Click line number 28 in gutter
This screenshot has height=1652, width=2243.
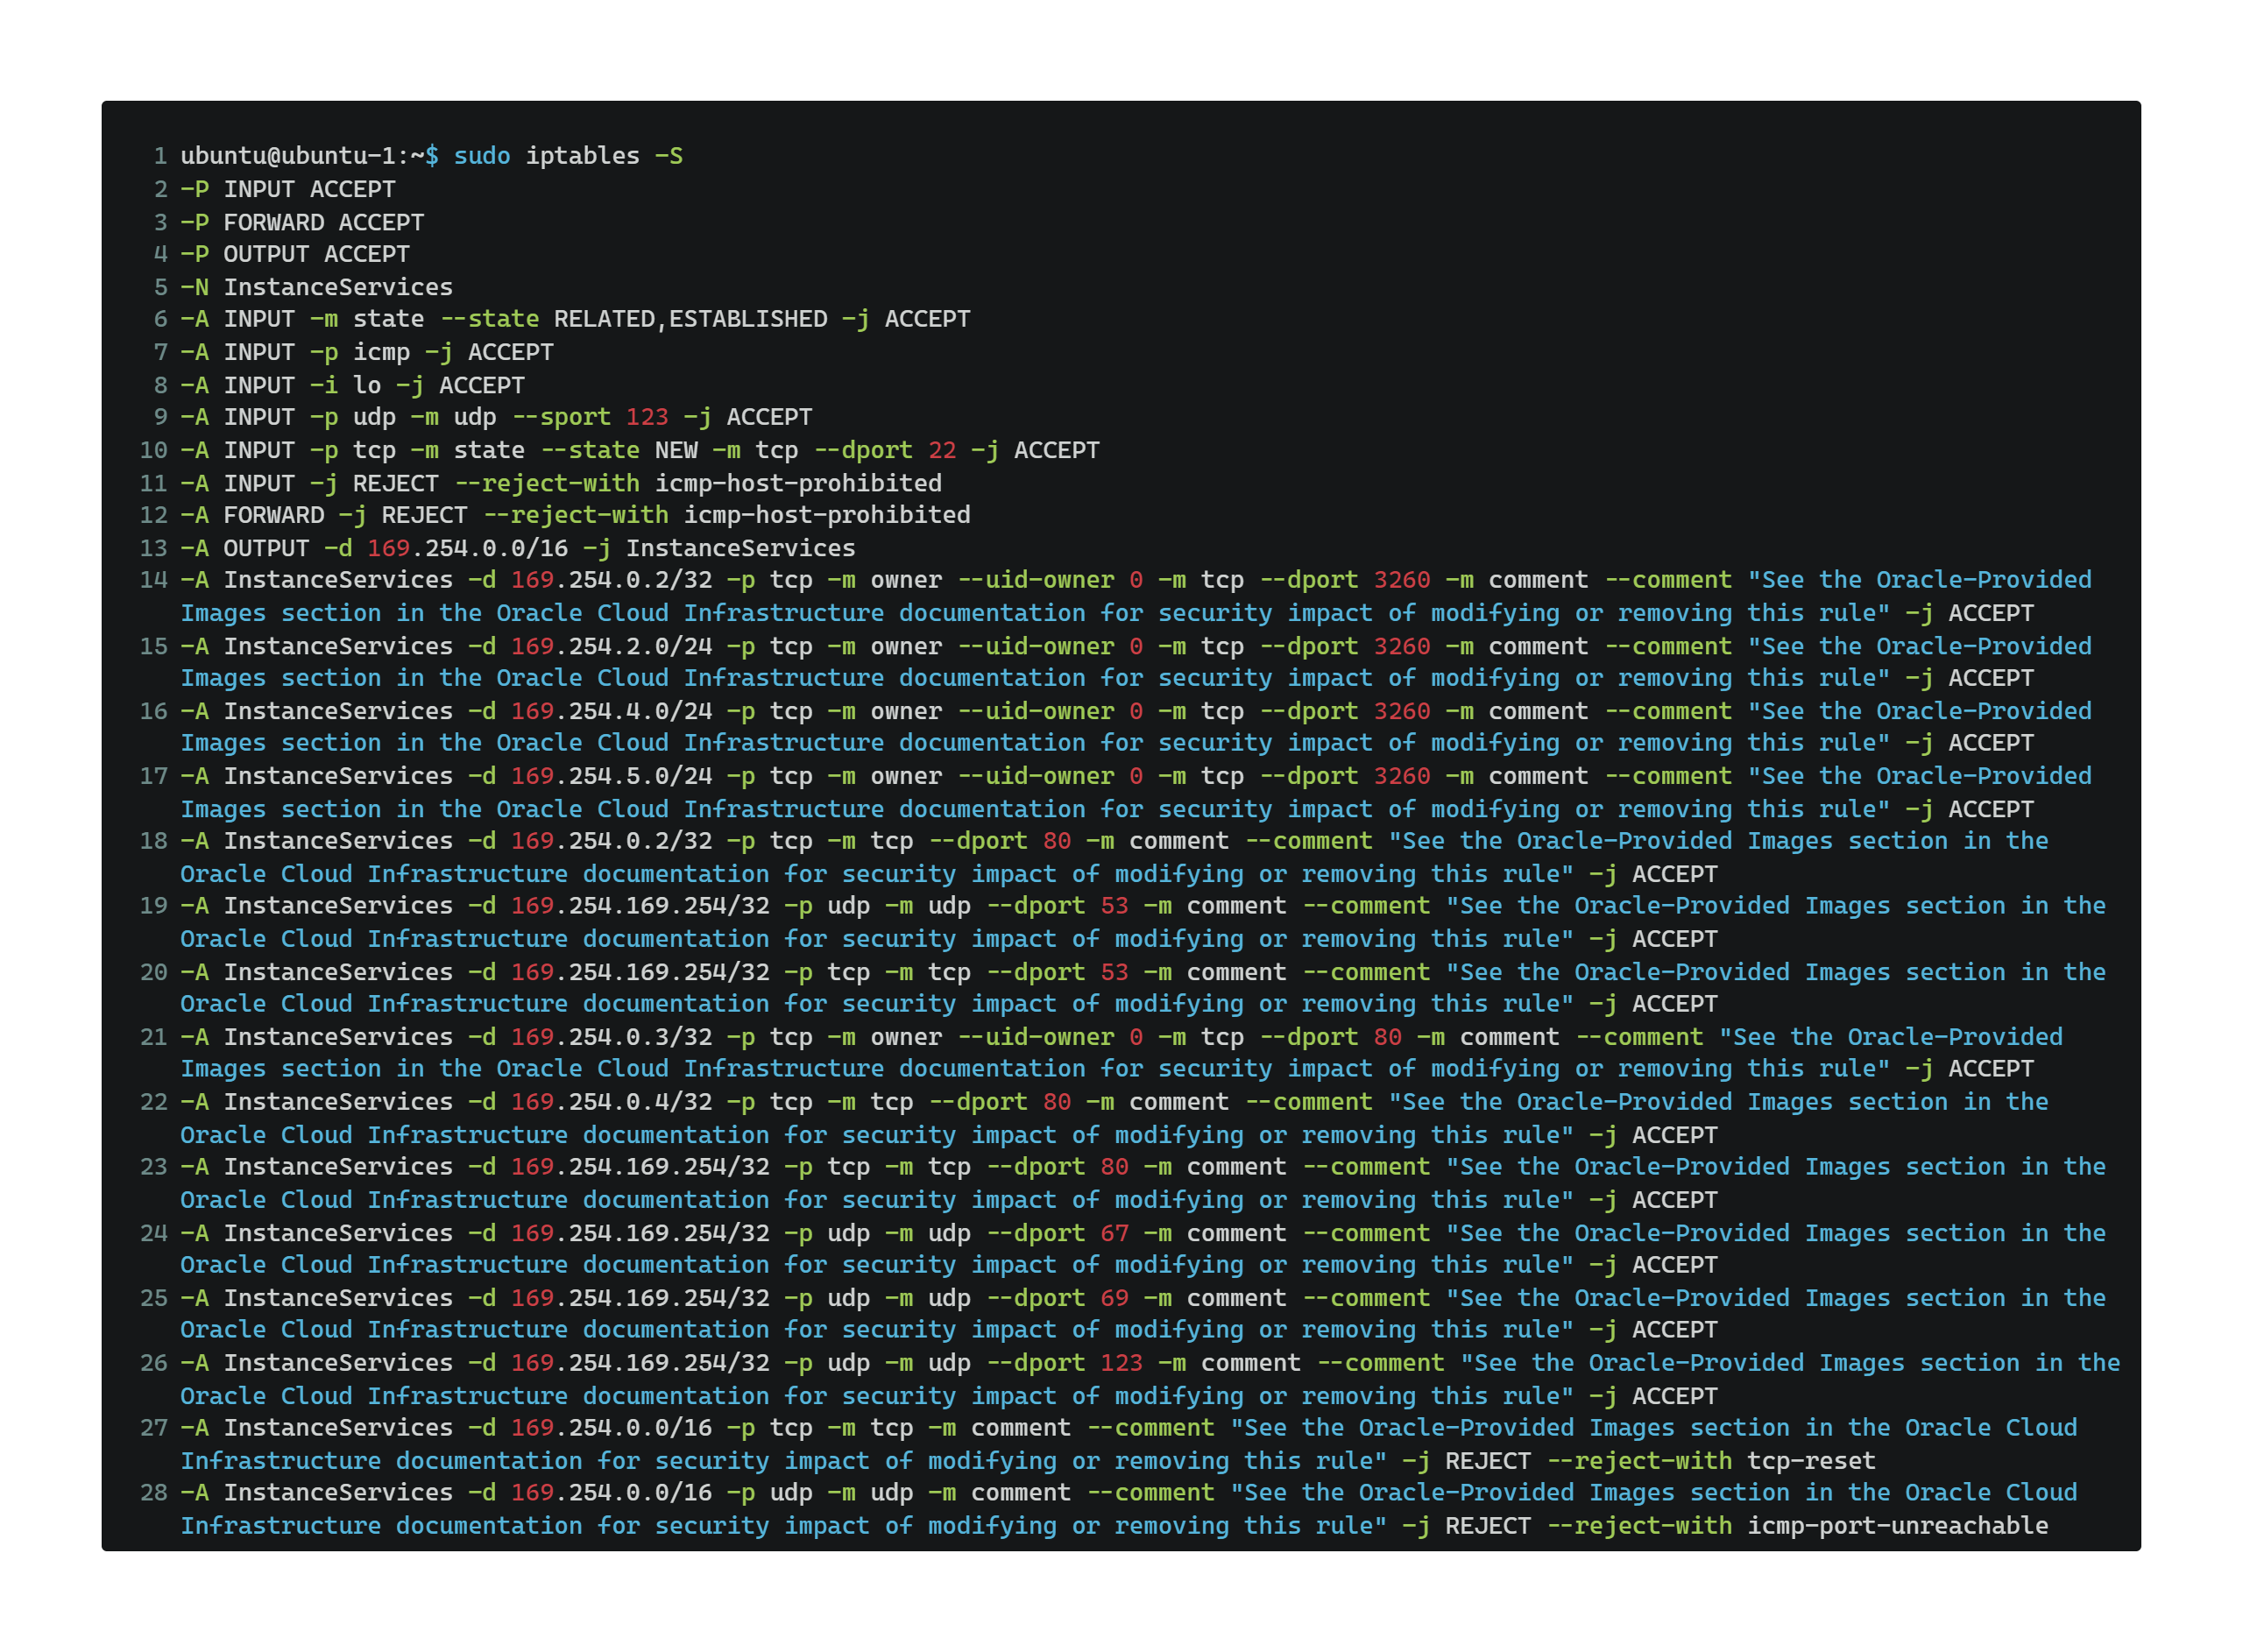click(154, 1493)
